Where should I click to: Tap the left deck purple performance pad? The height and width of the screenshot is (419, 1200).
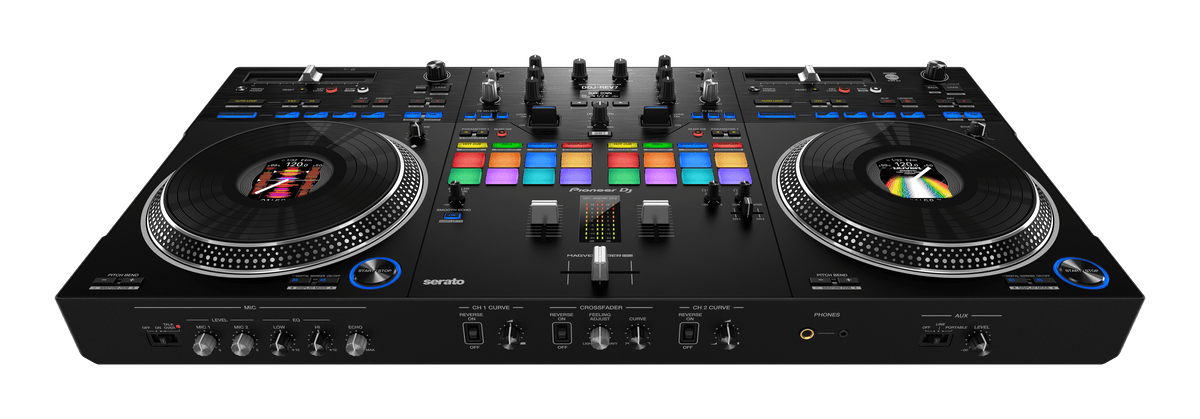point(501,176)
